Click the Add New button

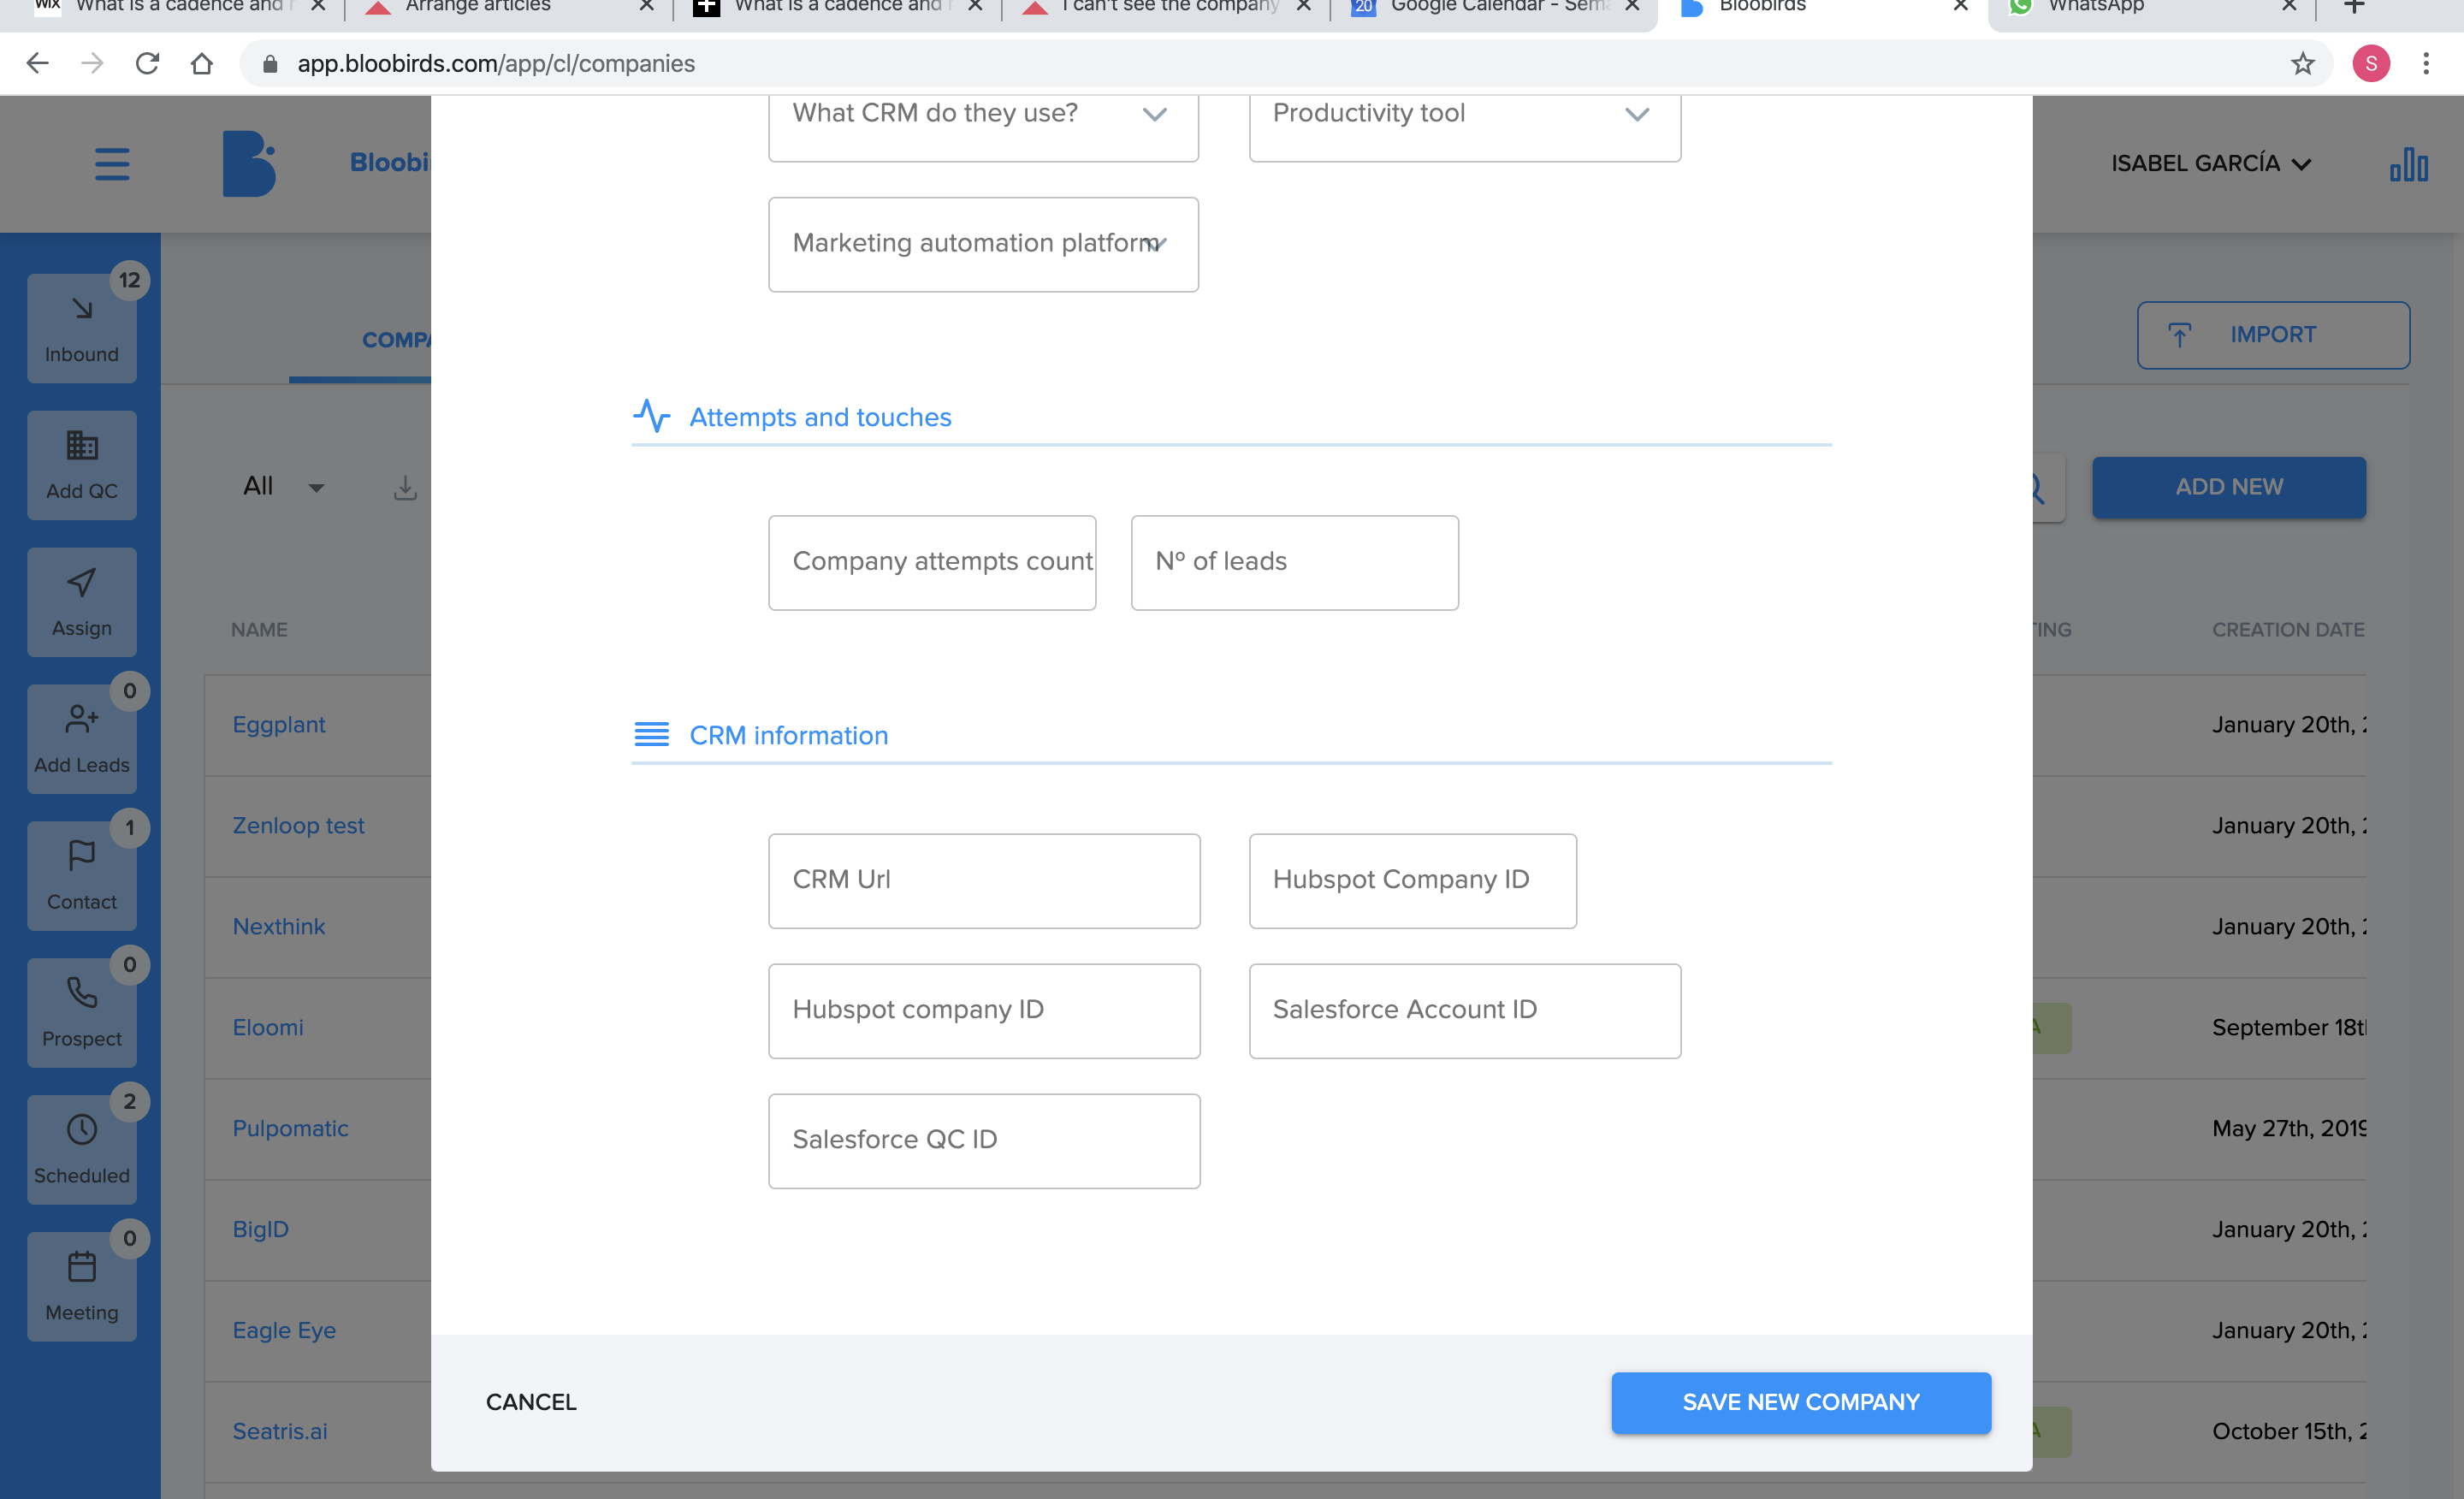(2228, 487)
